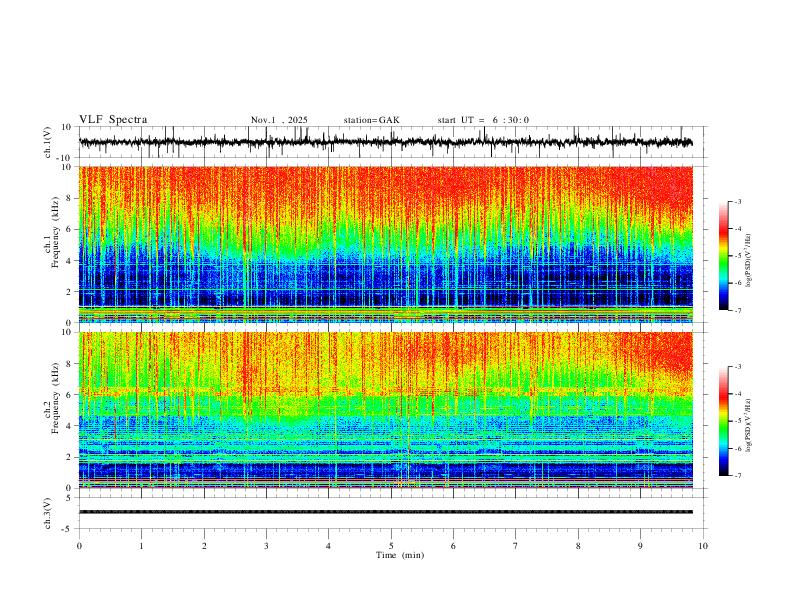Click "-3" tick on ch.1 color bar
Viewport: 792px width, 612px height.
pyautogui.click(x=737, y=201)
